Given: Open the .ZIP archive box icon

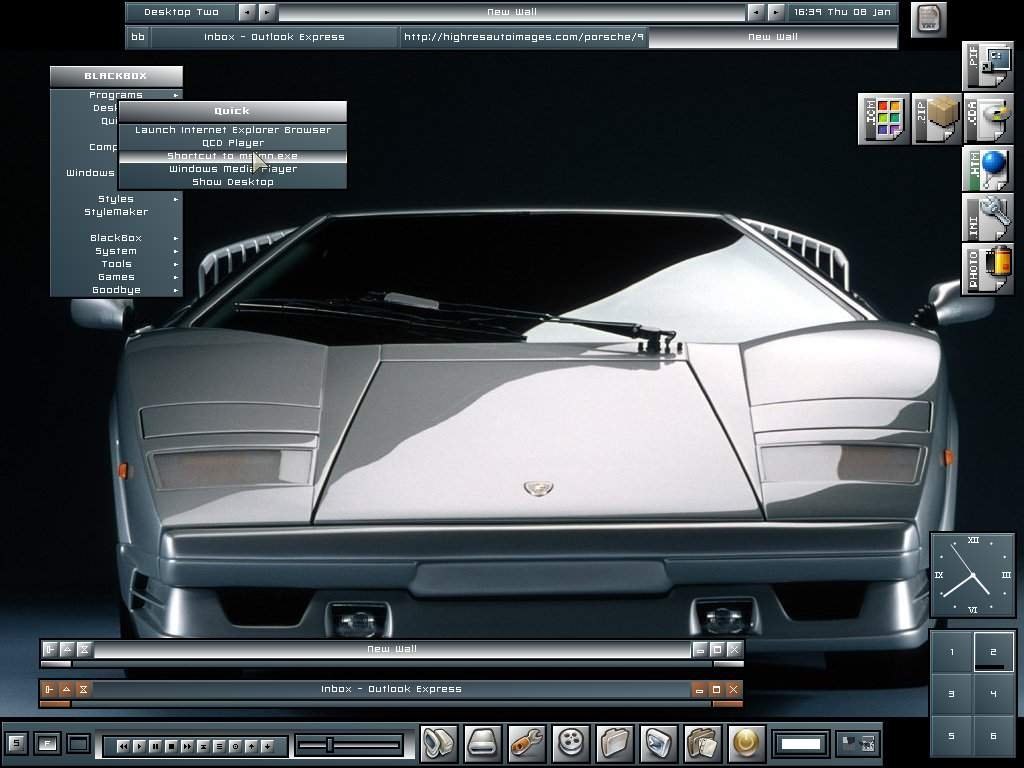Looking at the screenshot, I should tap(936, 119).
